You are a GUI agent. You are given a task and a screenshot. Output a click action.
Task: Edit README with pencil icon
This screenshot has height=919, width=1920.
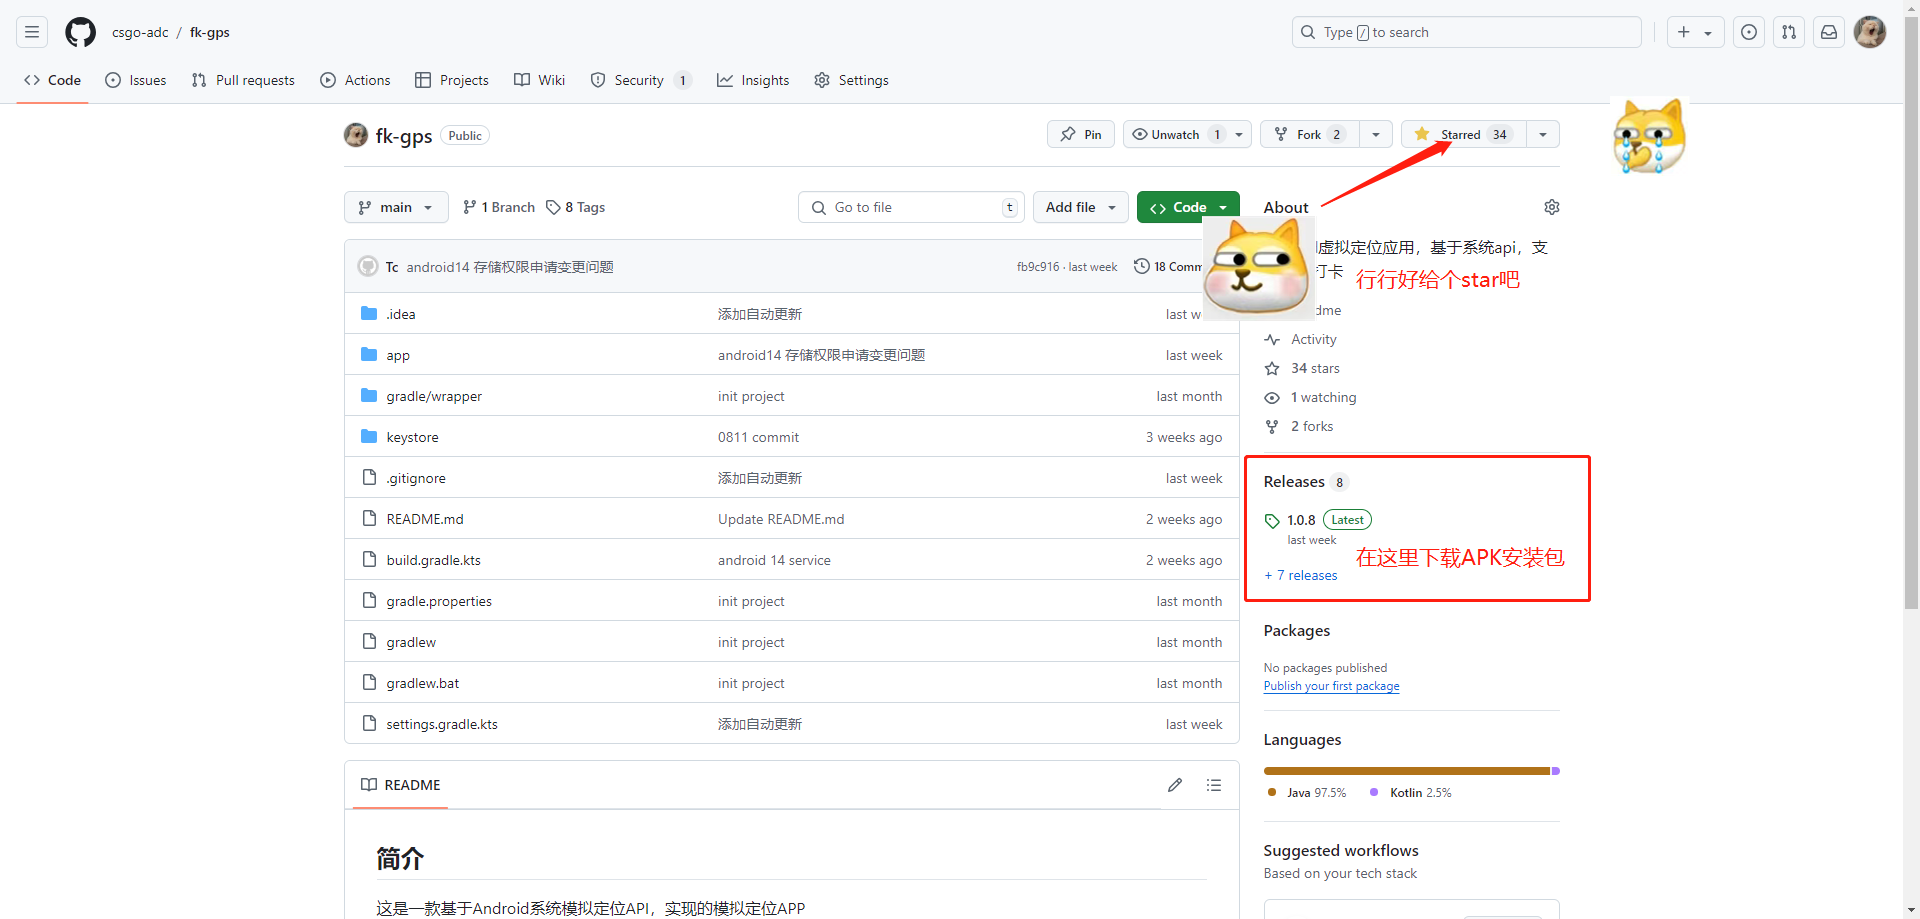click(x=1175, y=785)
